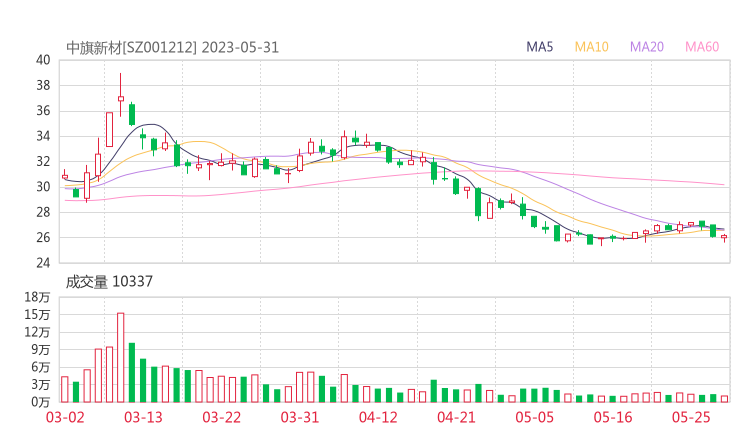740x440 pixels.
Task: Click the 26 price axis label
Action: click(x=43, y=237)
